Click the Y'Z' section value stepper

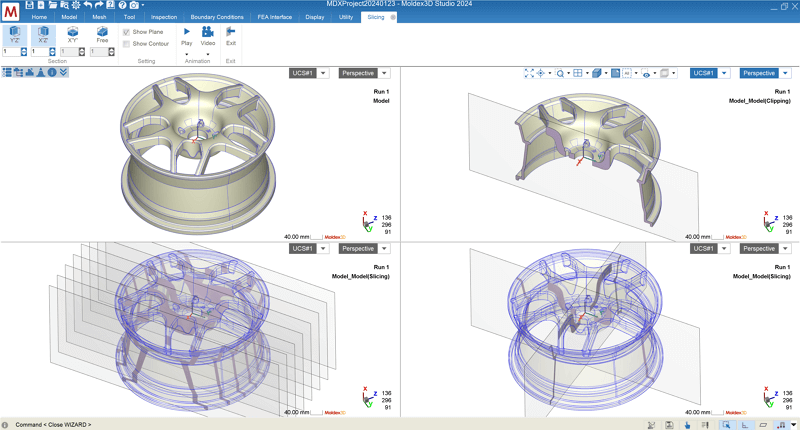pyautogui.click(x=23, y=51)
